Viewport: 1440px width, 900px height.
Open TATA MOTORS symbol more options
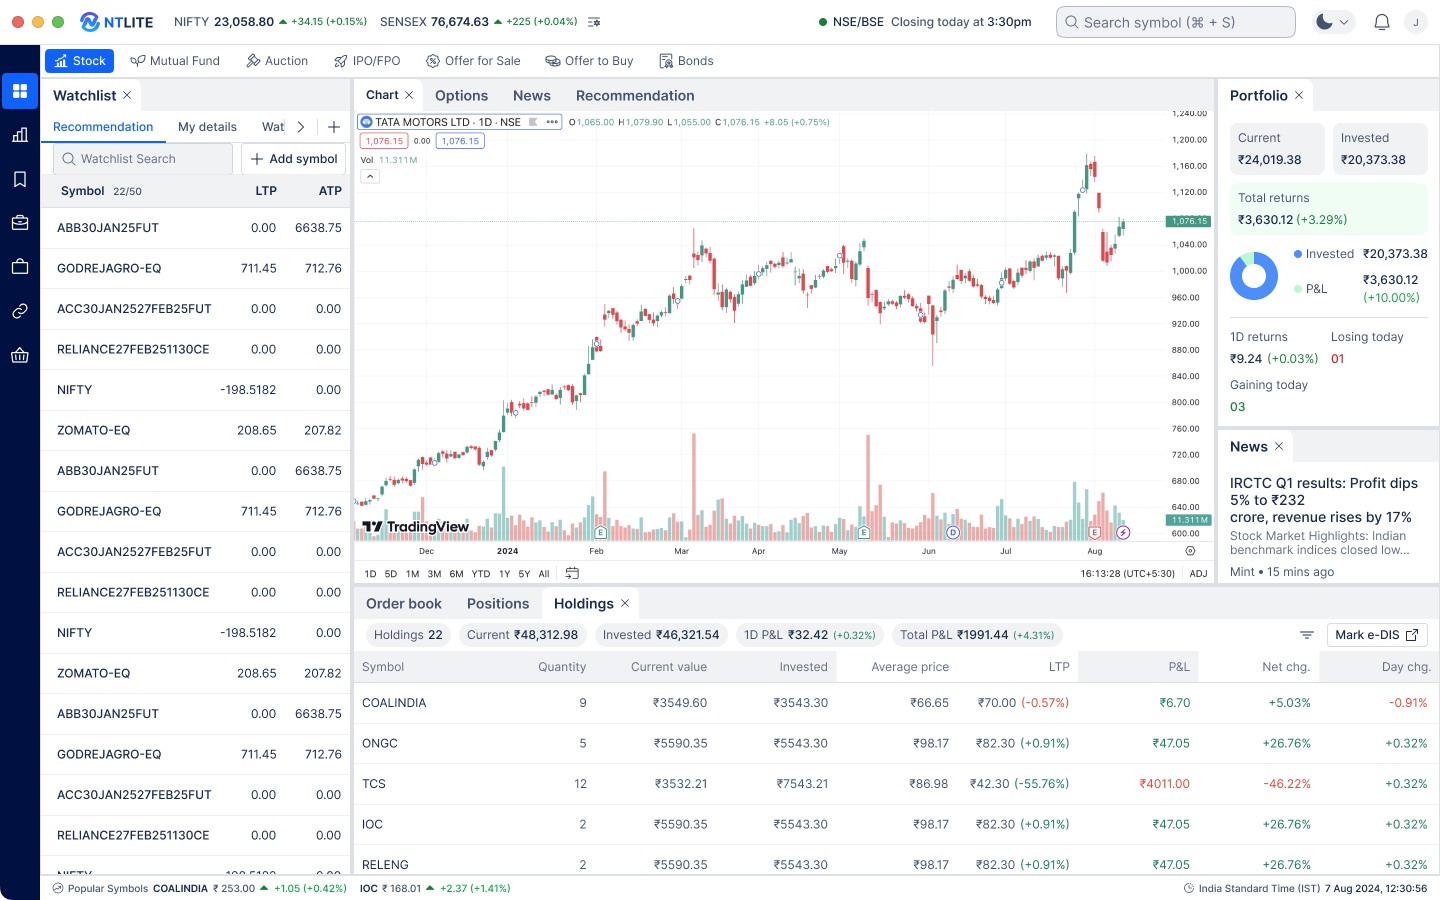(x=552, y=122)
